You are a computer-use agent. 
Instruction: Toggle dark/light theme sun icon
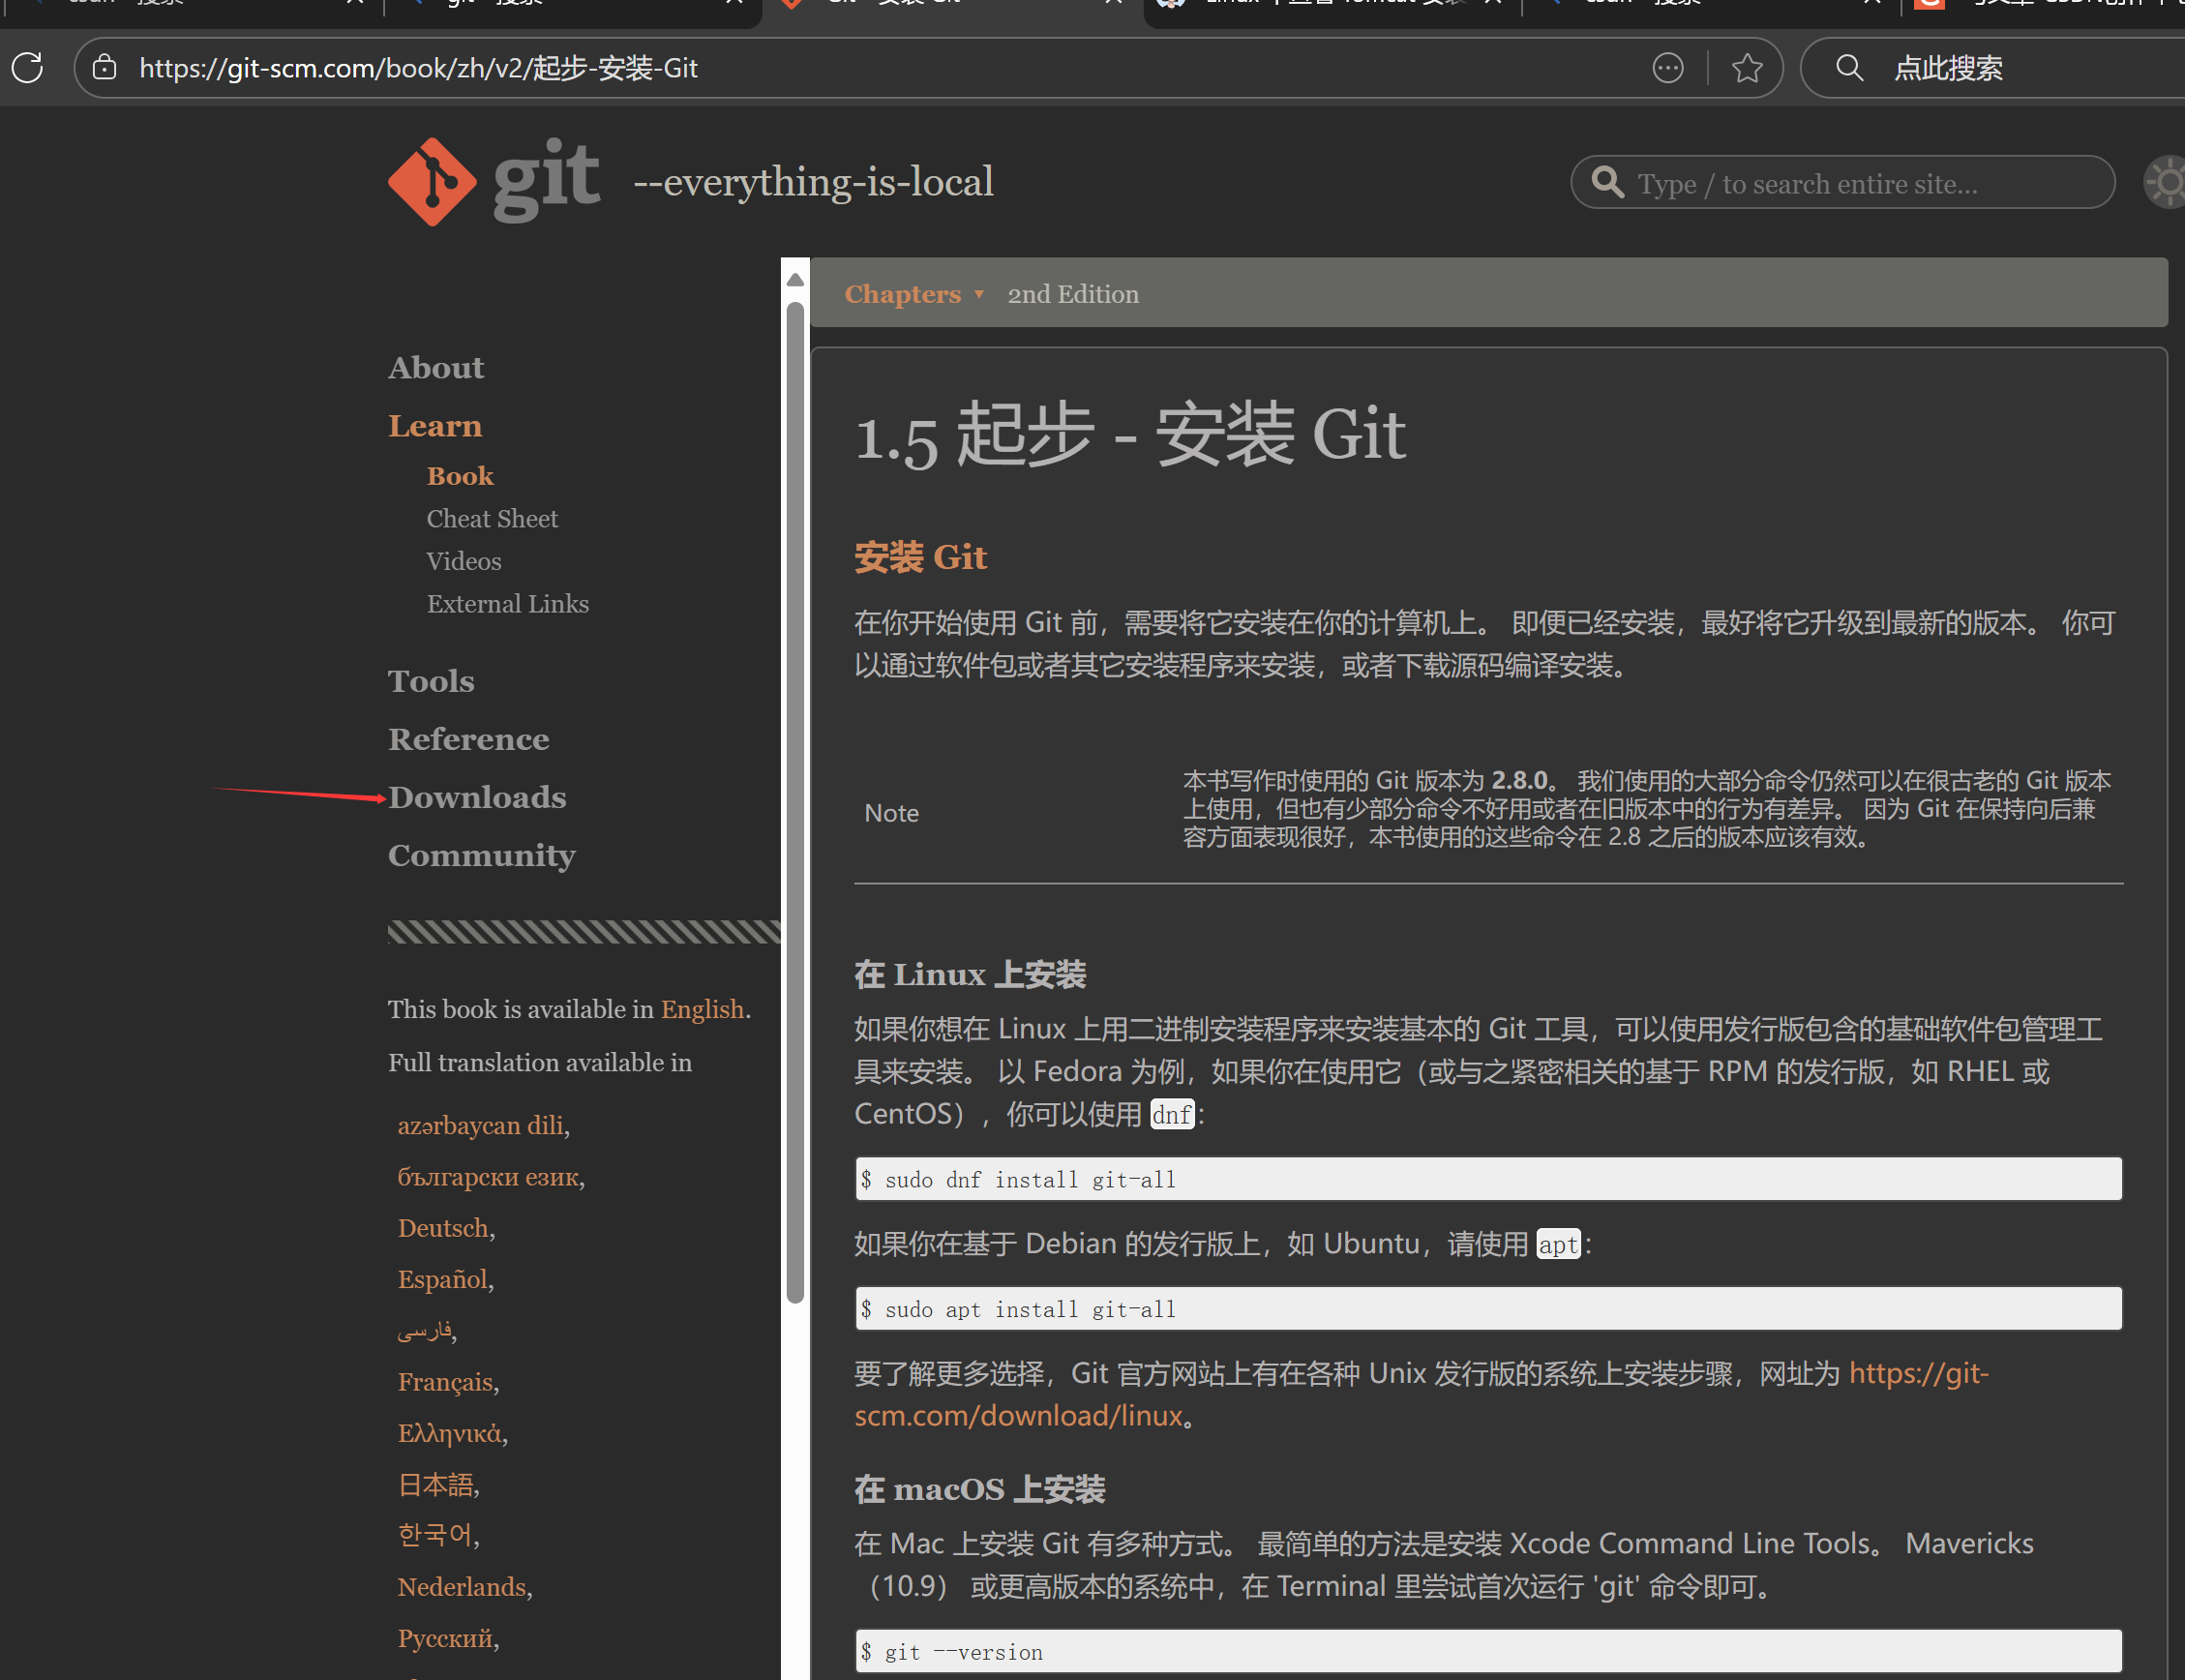(2166, 183)
